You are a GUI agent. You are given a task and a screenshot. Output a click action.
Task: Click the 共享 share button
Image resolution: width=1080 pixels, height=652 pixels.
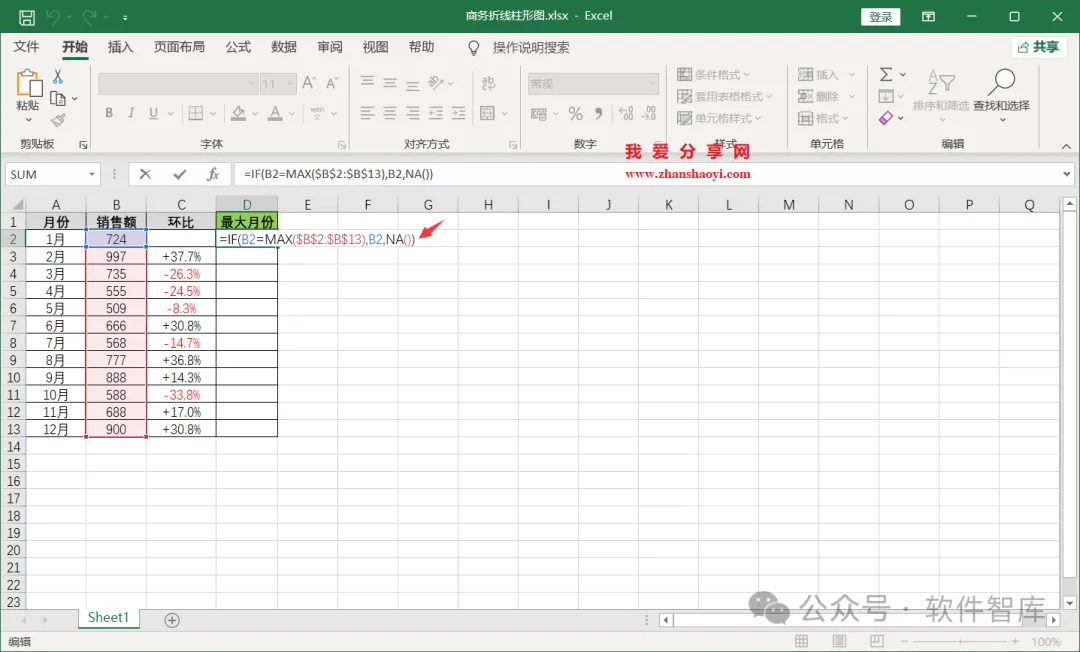[1039, 47]
